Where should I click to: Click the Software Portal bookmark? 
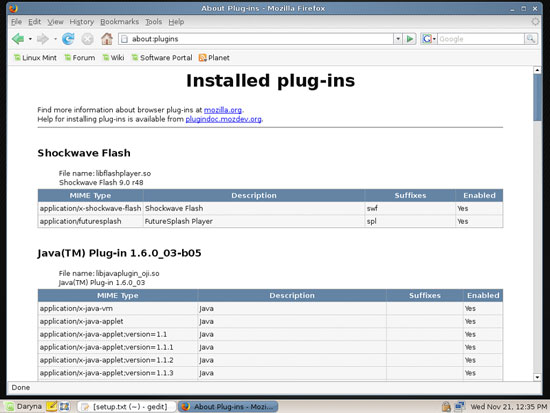click(162, 58)
